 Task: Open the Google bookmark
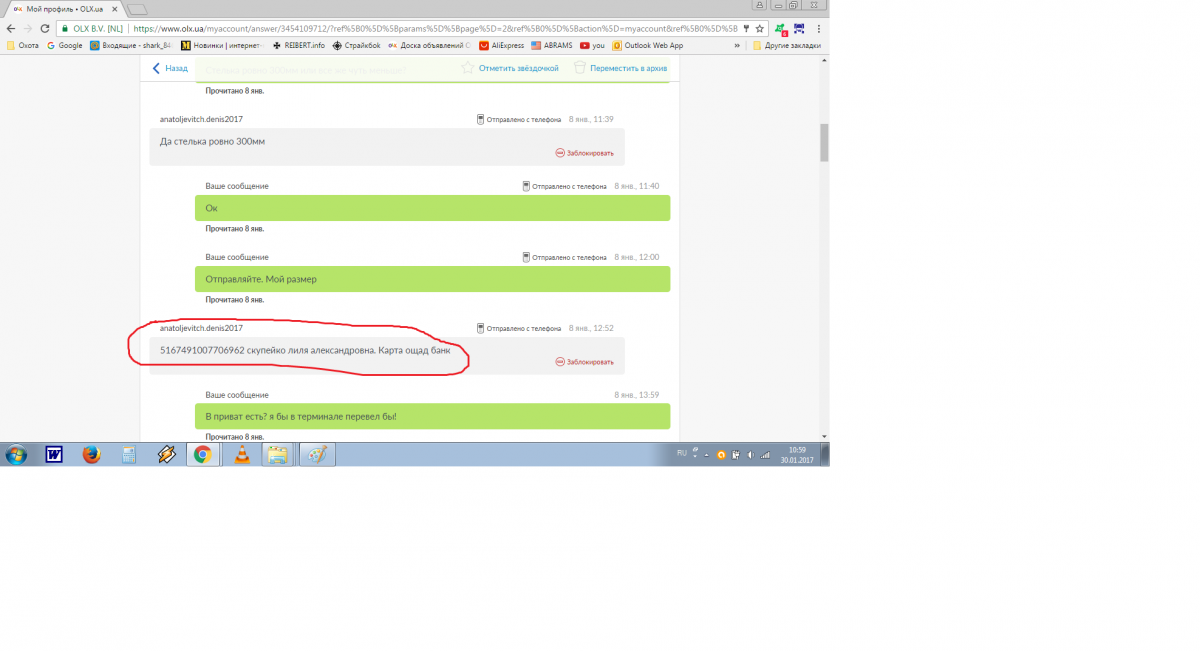coord(65,45)
